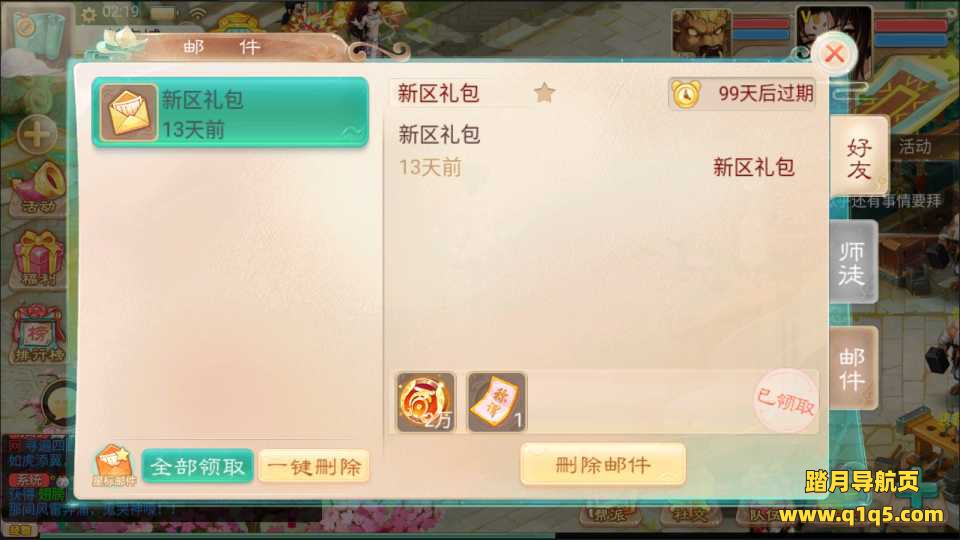
Task: Click the 已领取 claimed stamp
Action: point(786,401)
